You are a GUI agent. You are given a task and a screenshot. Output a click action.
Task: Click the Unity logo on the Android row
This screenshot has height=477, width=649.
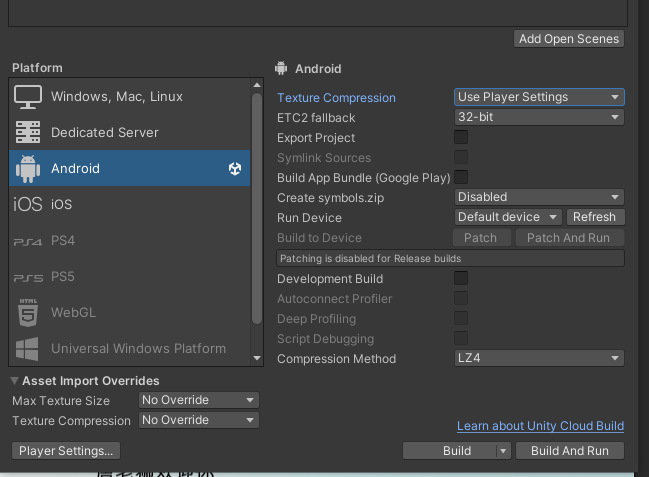(235, 169)
